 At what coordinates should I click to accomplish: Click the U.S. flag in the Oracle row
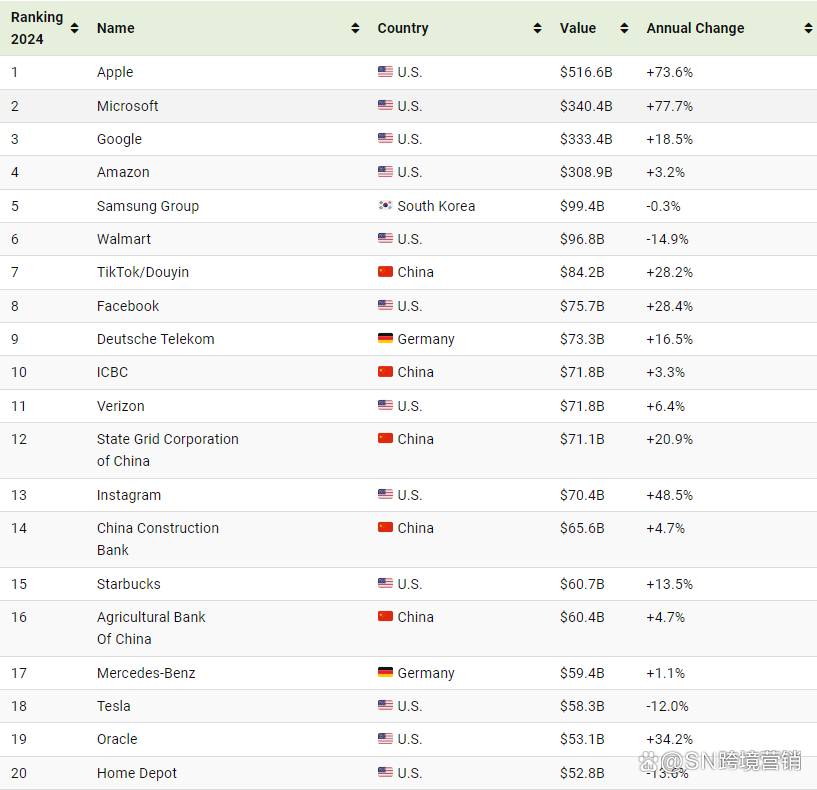(386, 738)
